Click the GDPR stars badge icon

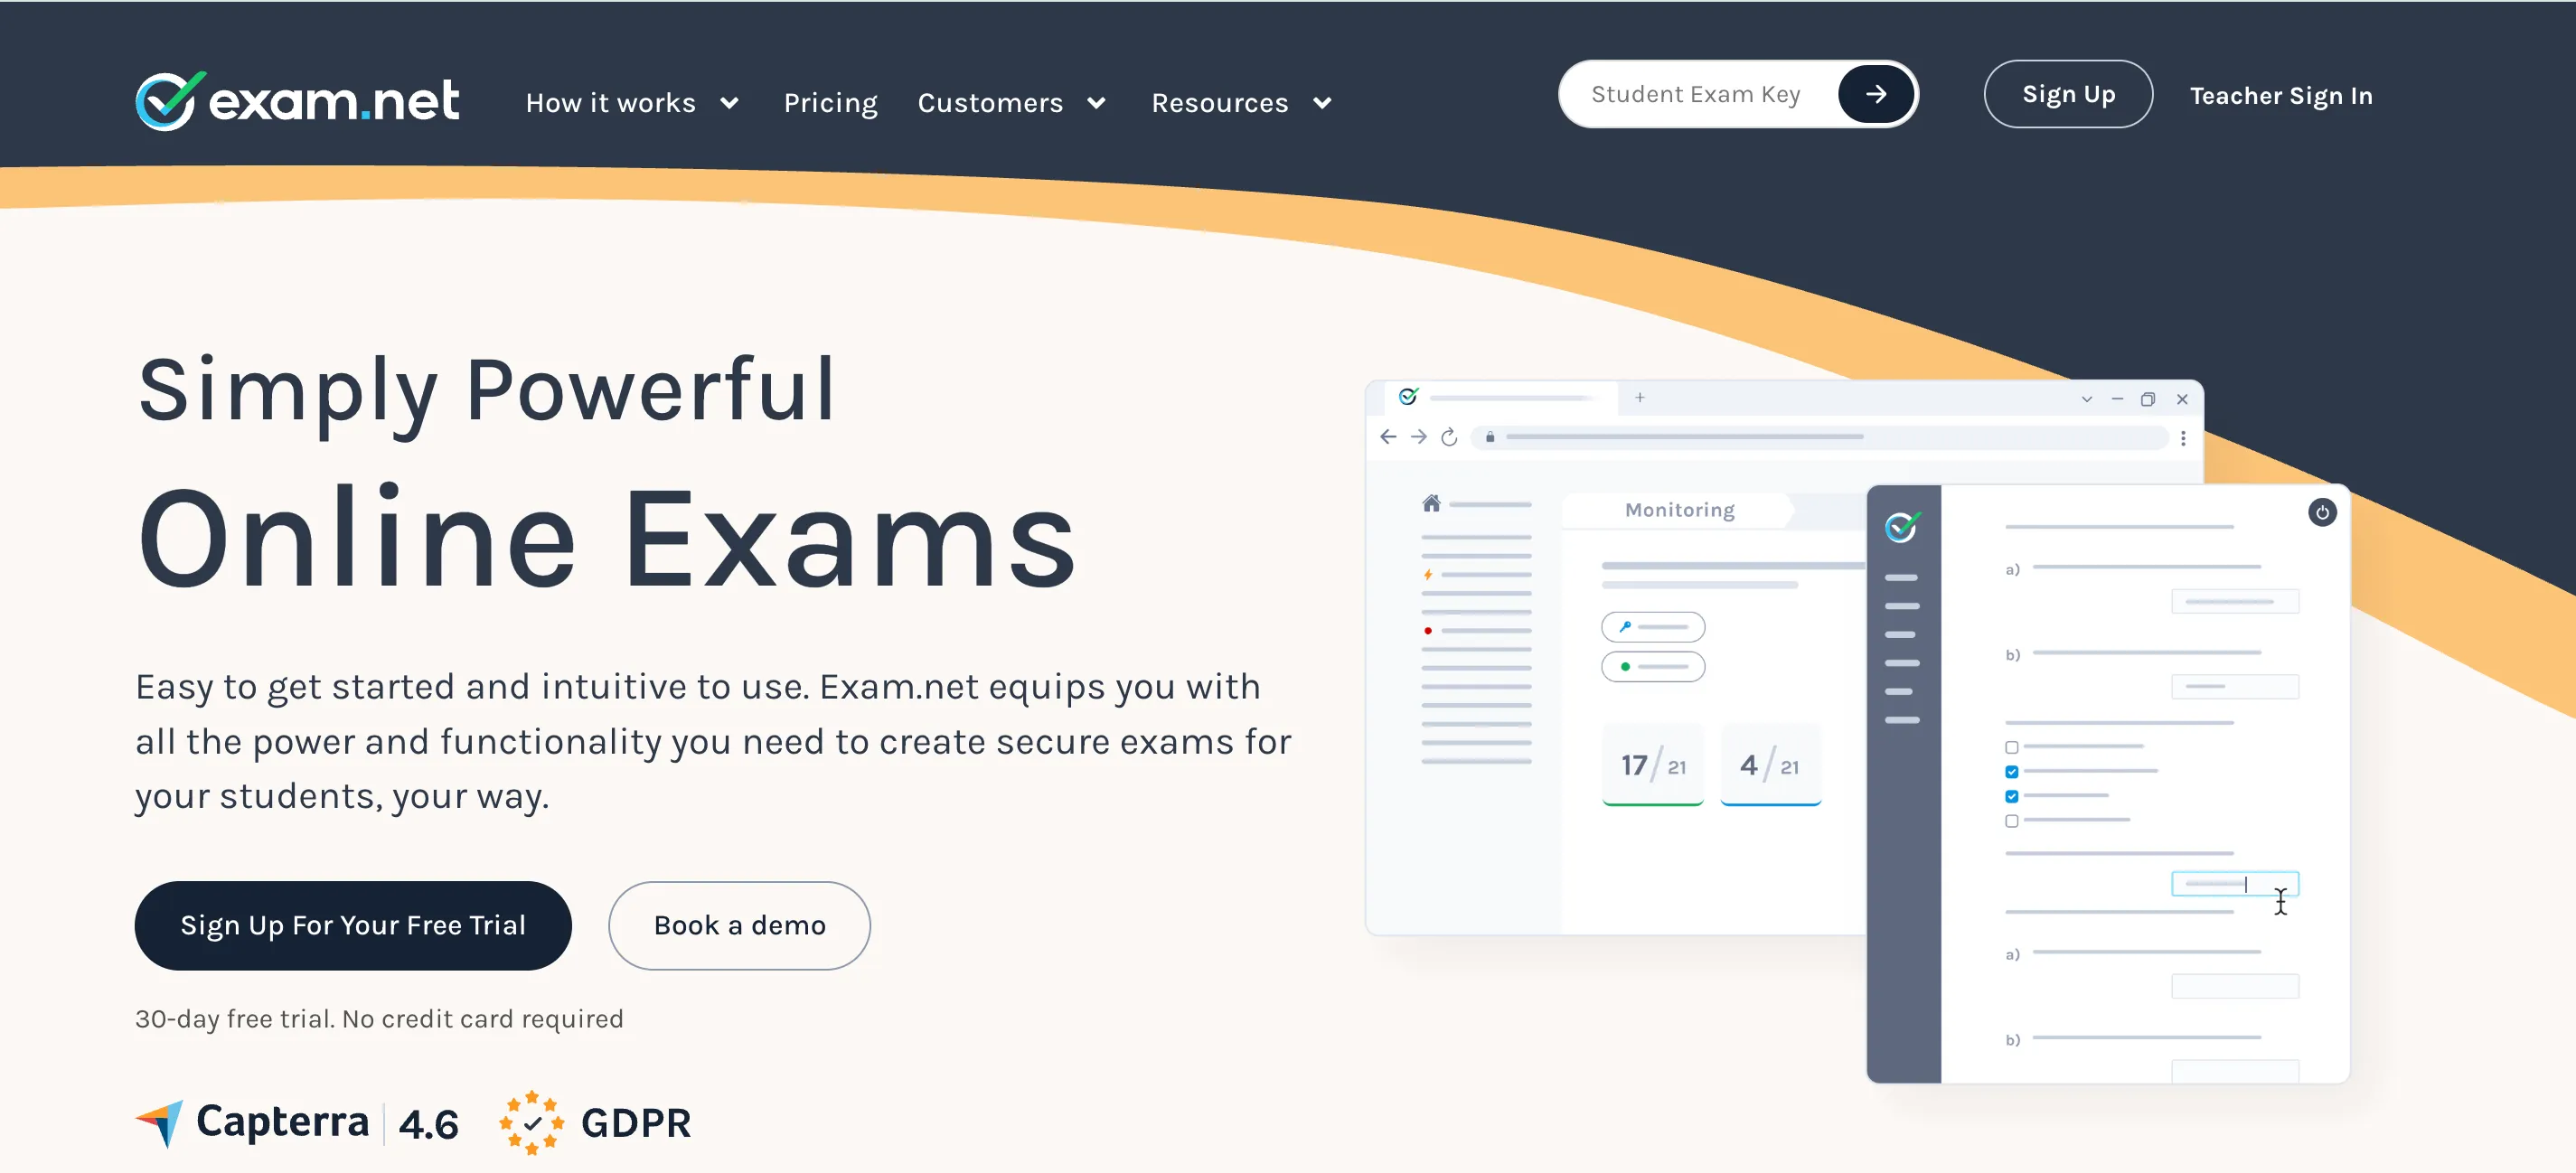point(531,1123)
